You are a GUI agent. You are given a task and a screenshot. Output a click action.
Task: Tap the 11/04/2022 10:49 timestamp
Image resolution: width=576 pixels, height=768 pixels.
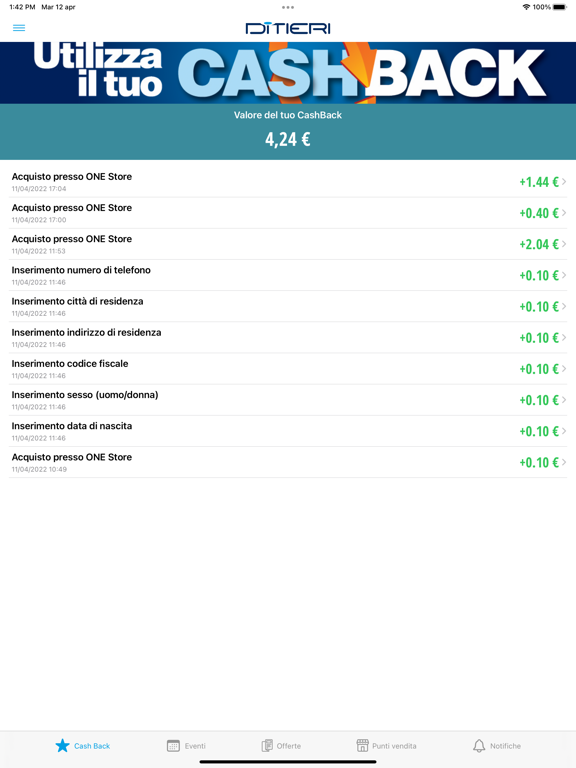tap(39, 469)
